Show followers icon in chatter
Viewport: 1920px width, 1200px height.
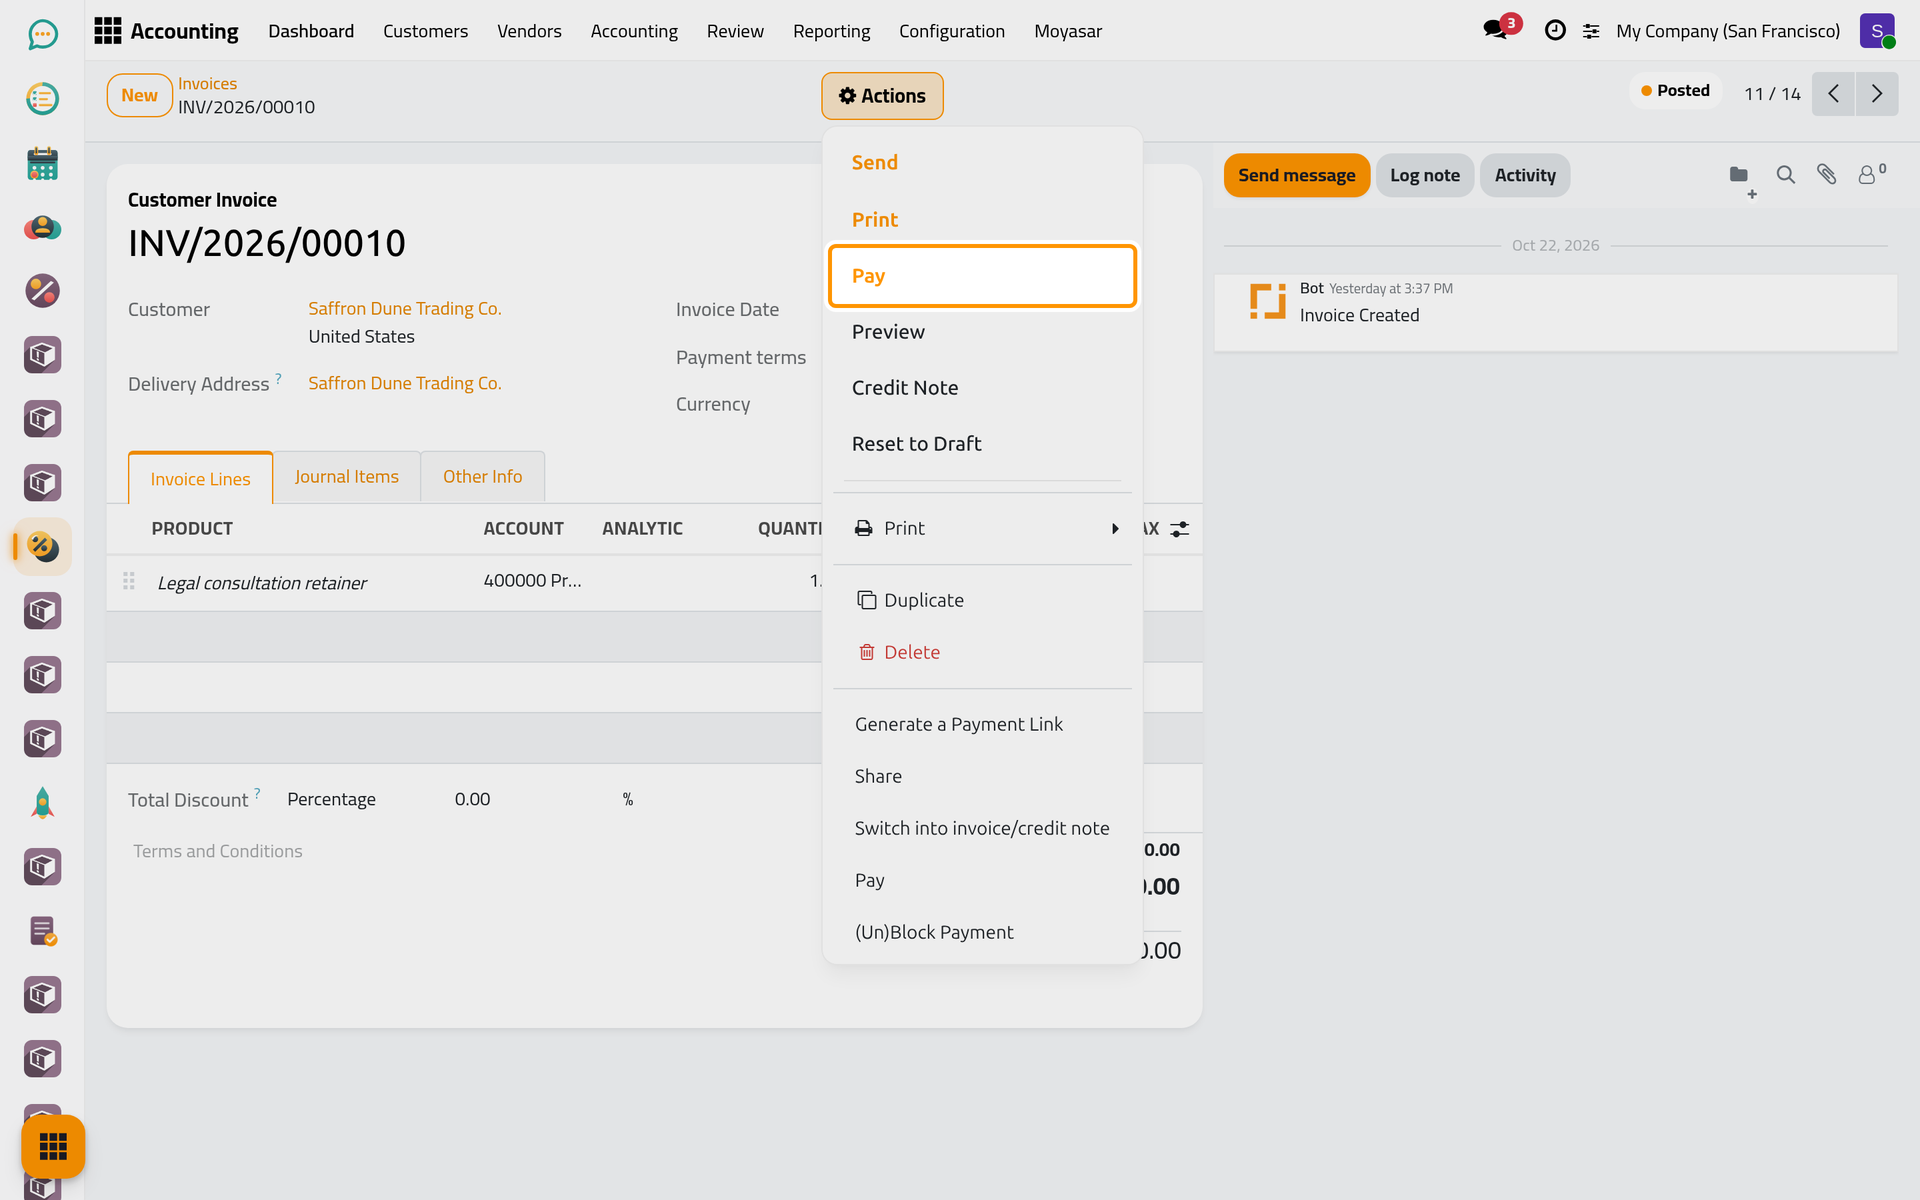pyautogui.click(x=1871, y=174)
